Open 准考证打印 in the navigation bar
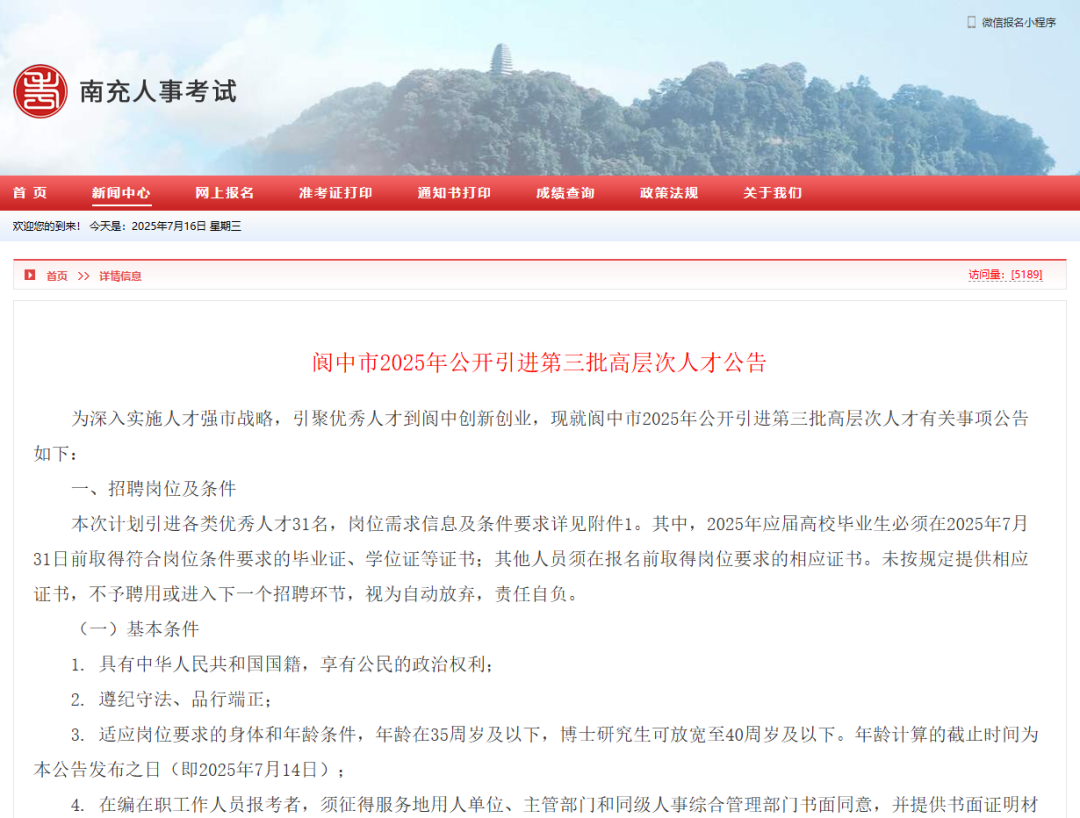Image resolution: width=1080 pixels, height=818 pixels. point(335,193)
